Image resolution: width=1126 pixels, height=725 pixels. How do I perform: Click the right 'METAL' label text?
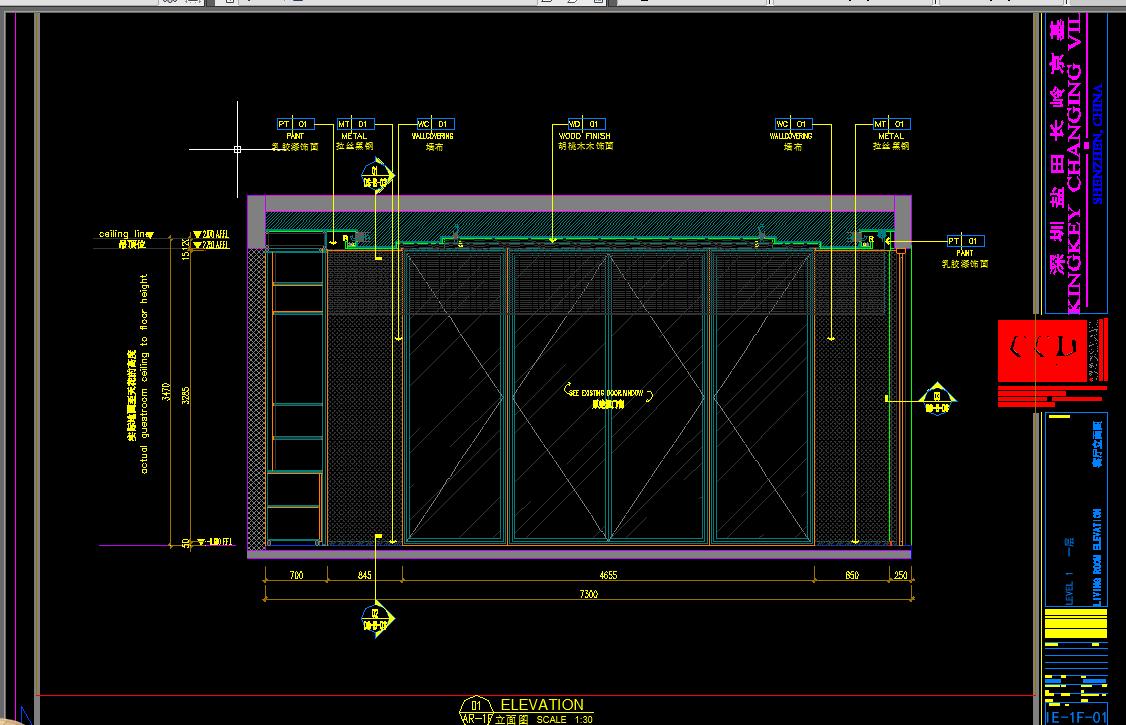tap(890, 136)
